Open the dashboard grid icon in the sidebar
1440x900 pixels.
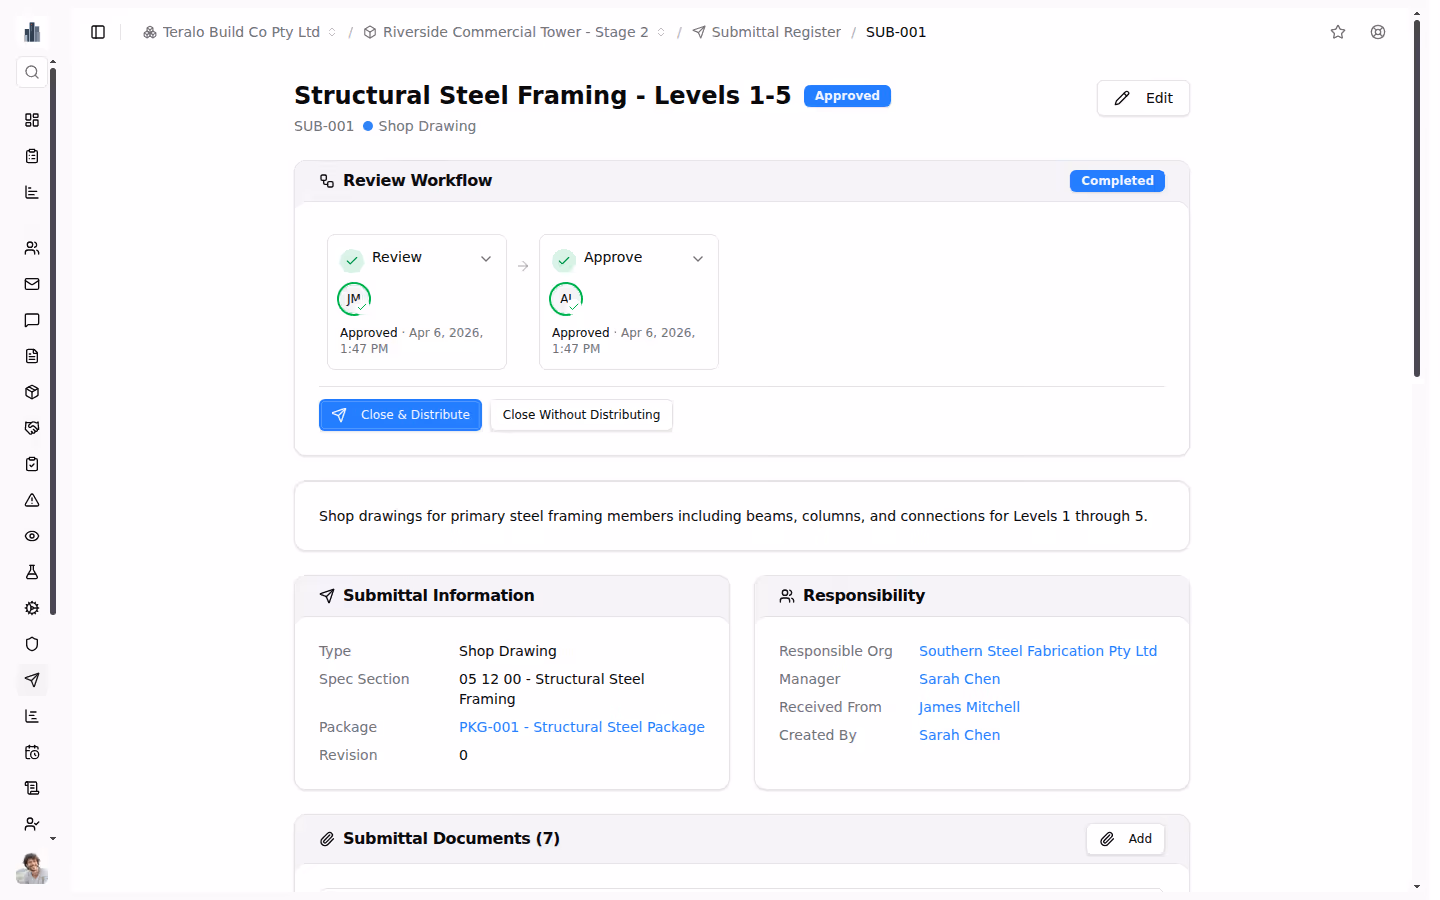click(x=32, y=120)
